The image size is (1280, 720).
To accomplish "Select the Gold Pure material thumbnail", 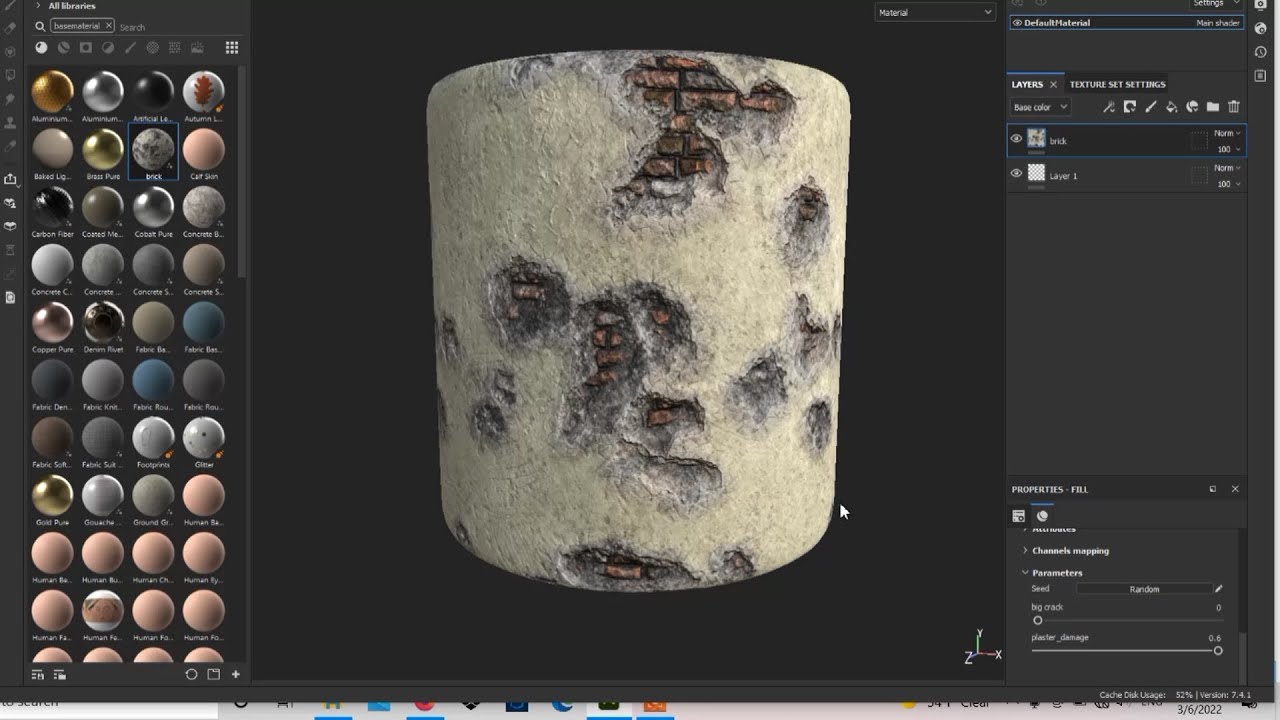I will tap(52, 495).
